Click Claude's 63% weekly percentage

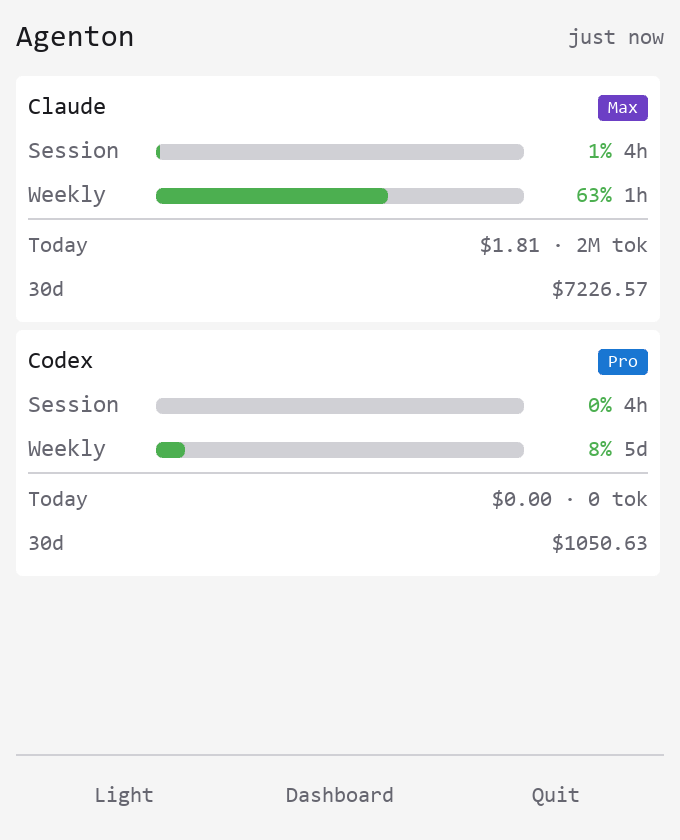(x=594, y=195)
